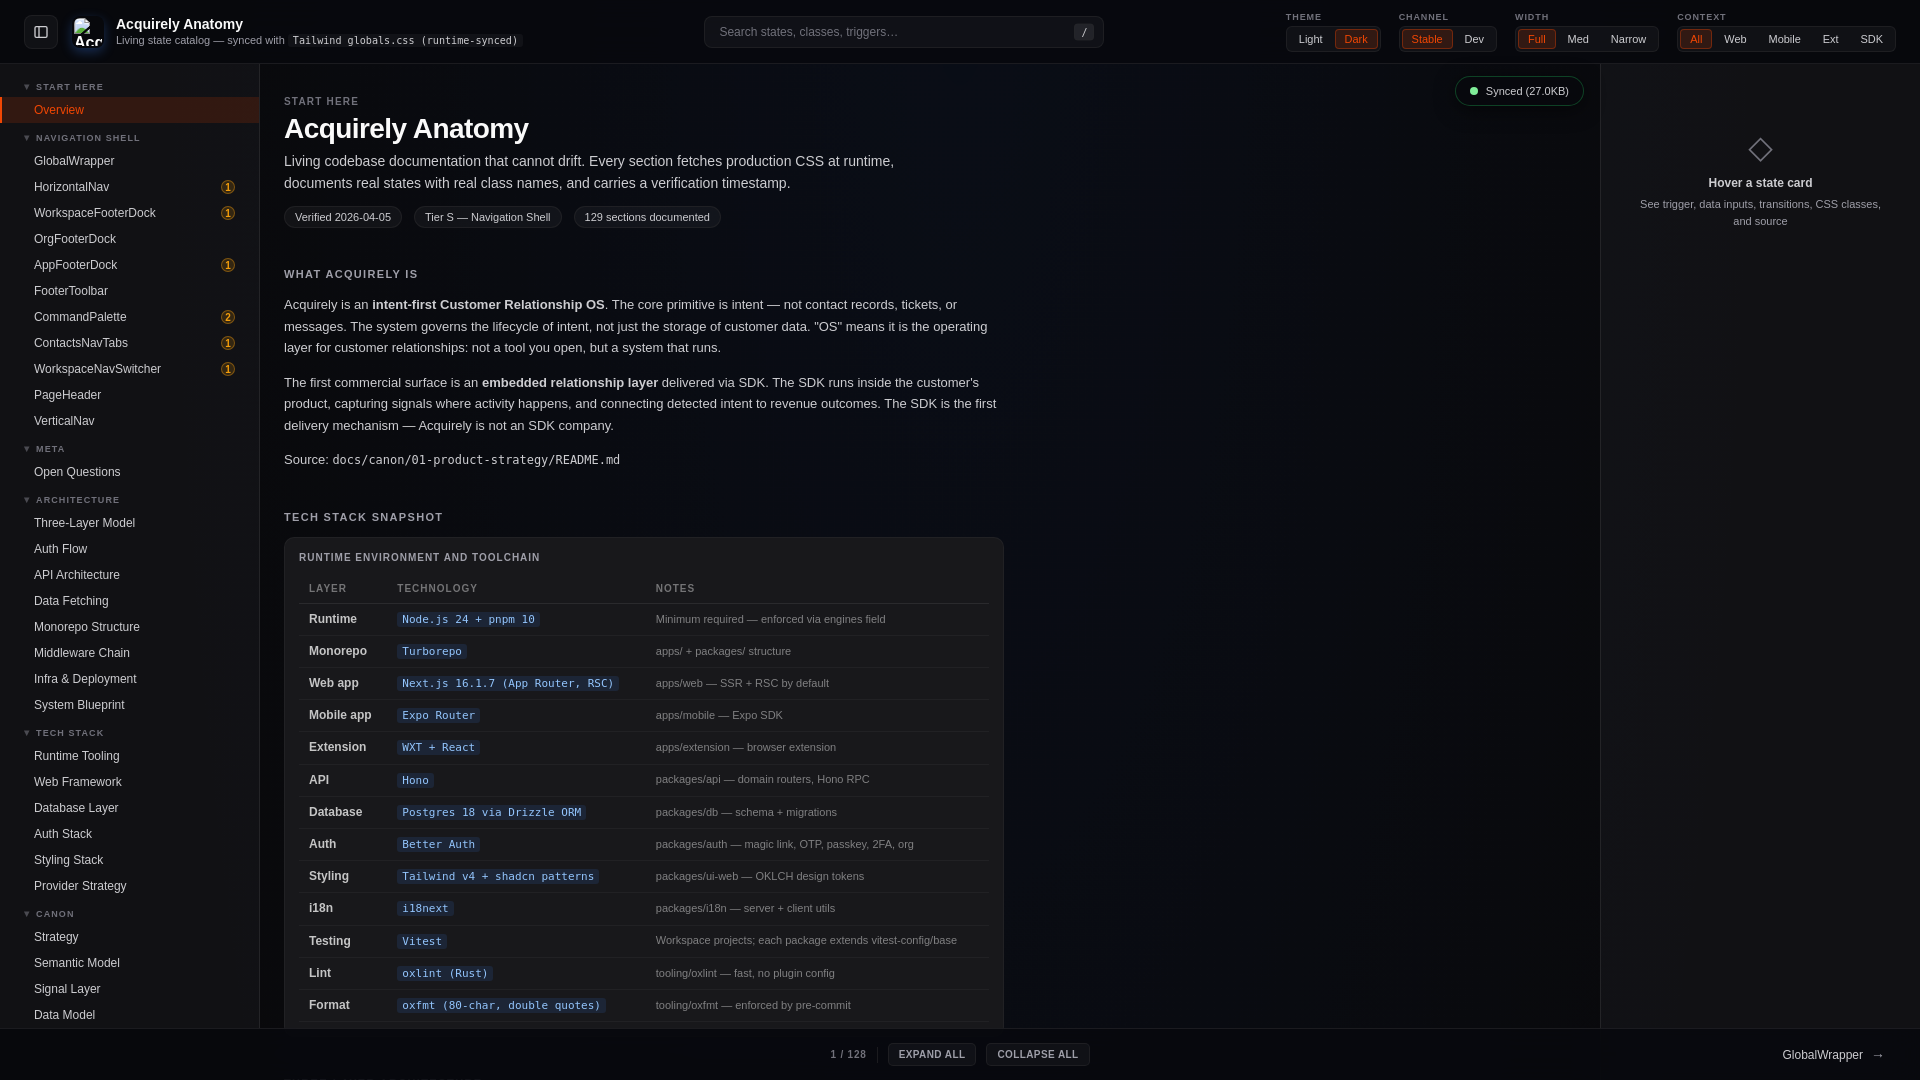1920x1080 pixels.
Task: Collapse the Canon section
Action: click(49, 914)
